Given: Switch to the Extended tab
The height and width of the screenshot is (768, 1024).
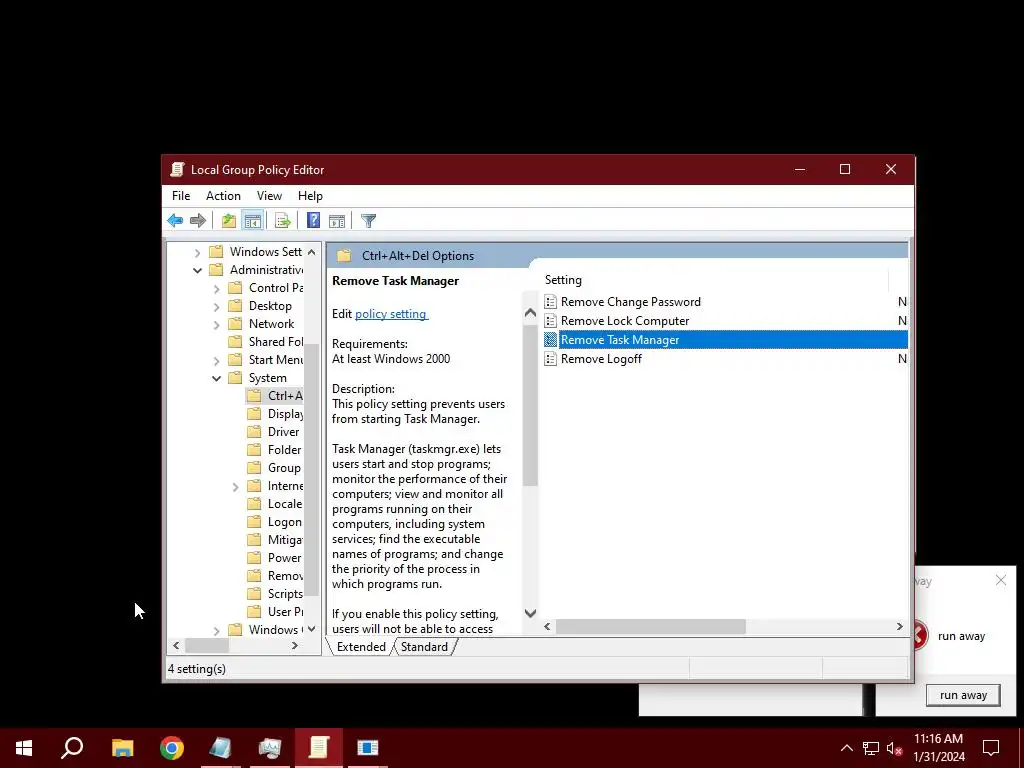Looking at the screenshot, I should click(360, 647).
